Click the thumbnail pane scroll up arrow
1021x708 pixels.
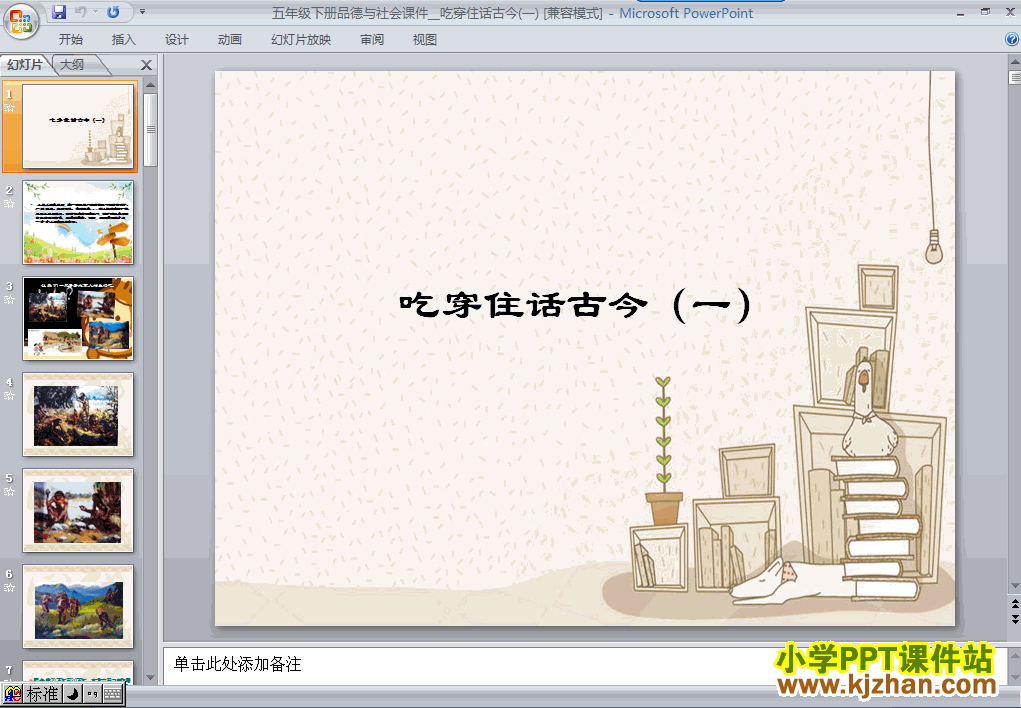click(x=150, y=85)
